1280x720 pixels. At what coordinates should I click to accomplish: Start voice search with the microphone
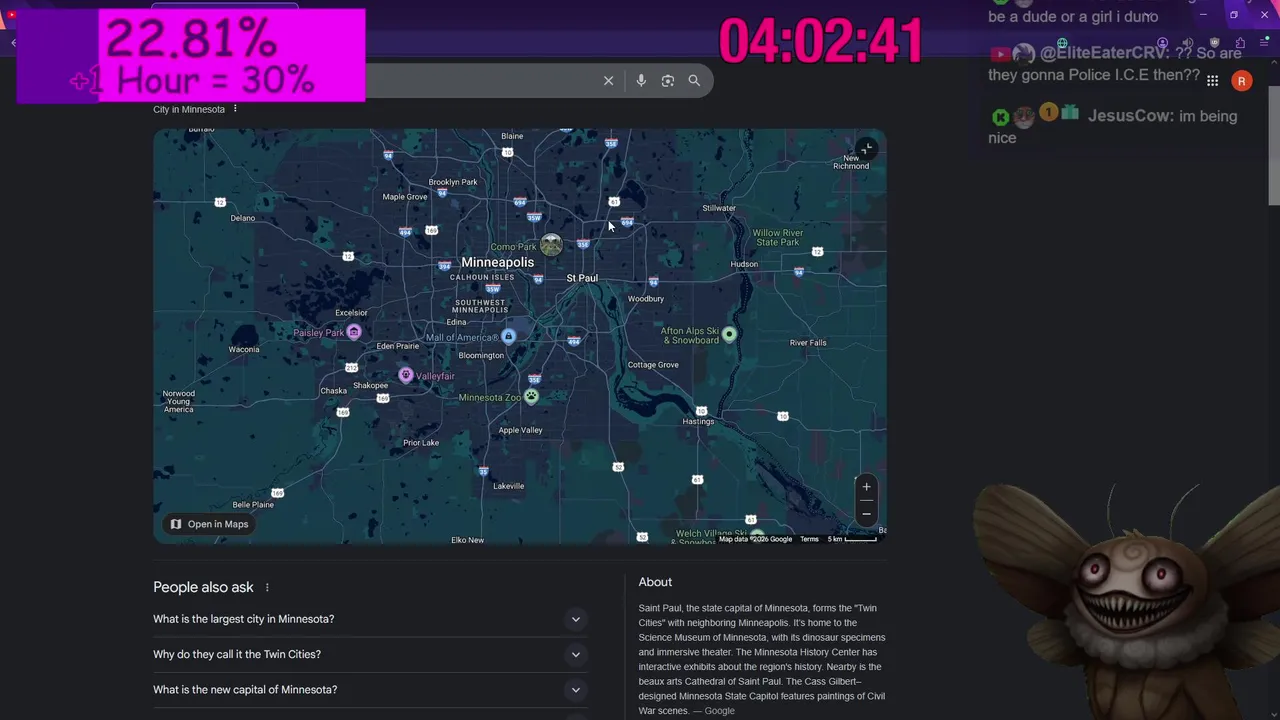pos(641,81)
